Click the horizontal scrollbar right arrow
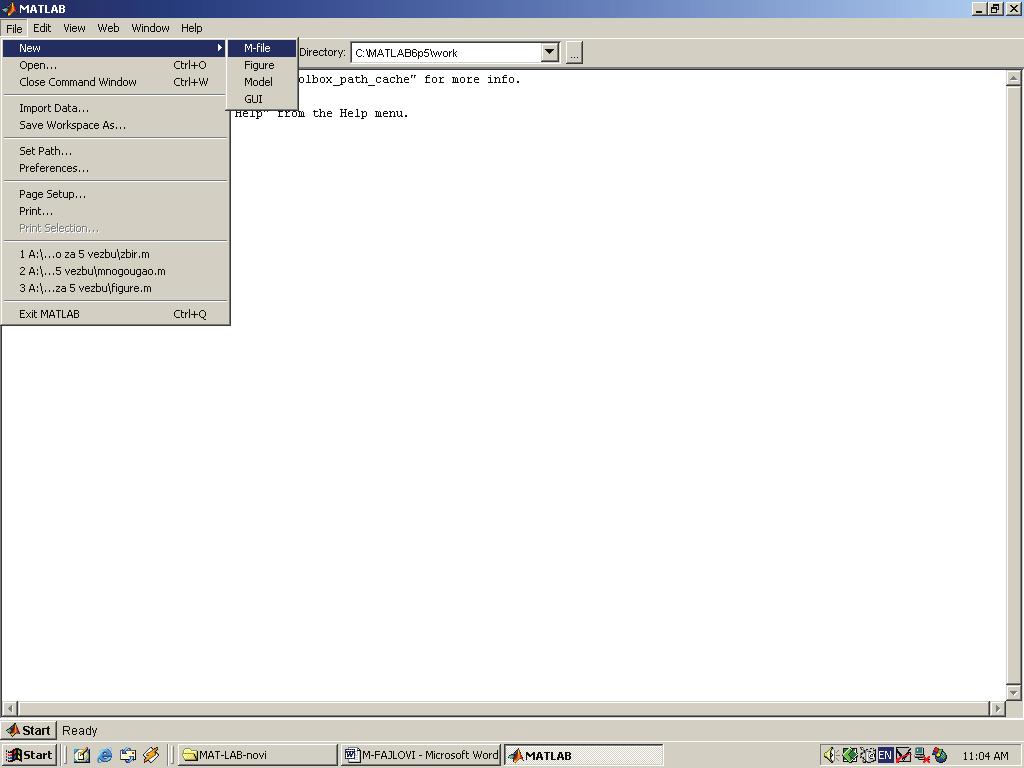This screenshot has width=1024, height=768. point(997,708)
